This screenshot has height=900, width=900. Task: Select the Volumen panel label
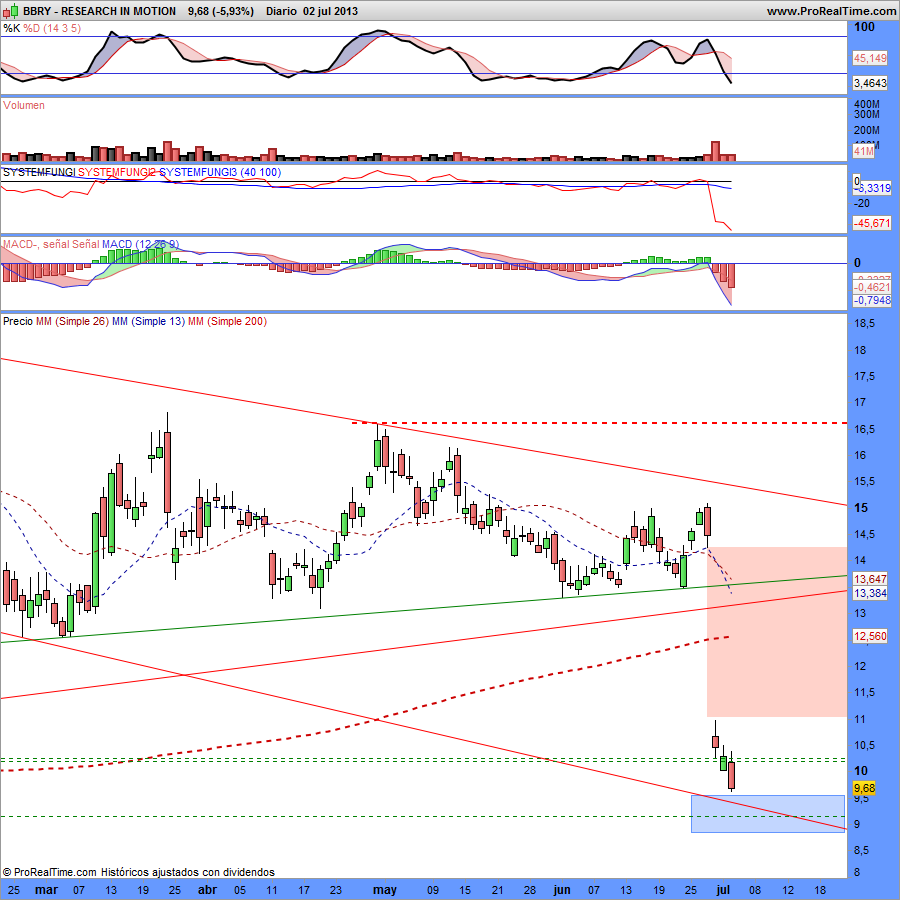pos(24,105)
